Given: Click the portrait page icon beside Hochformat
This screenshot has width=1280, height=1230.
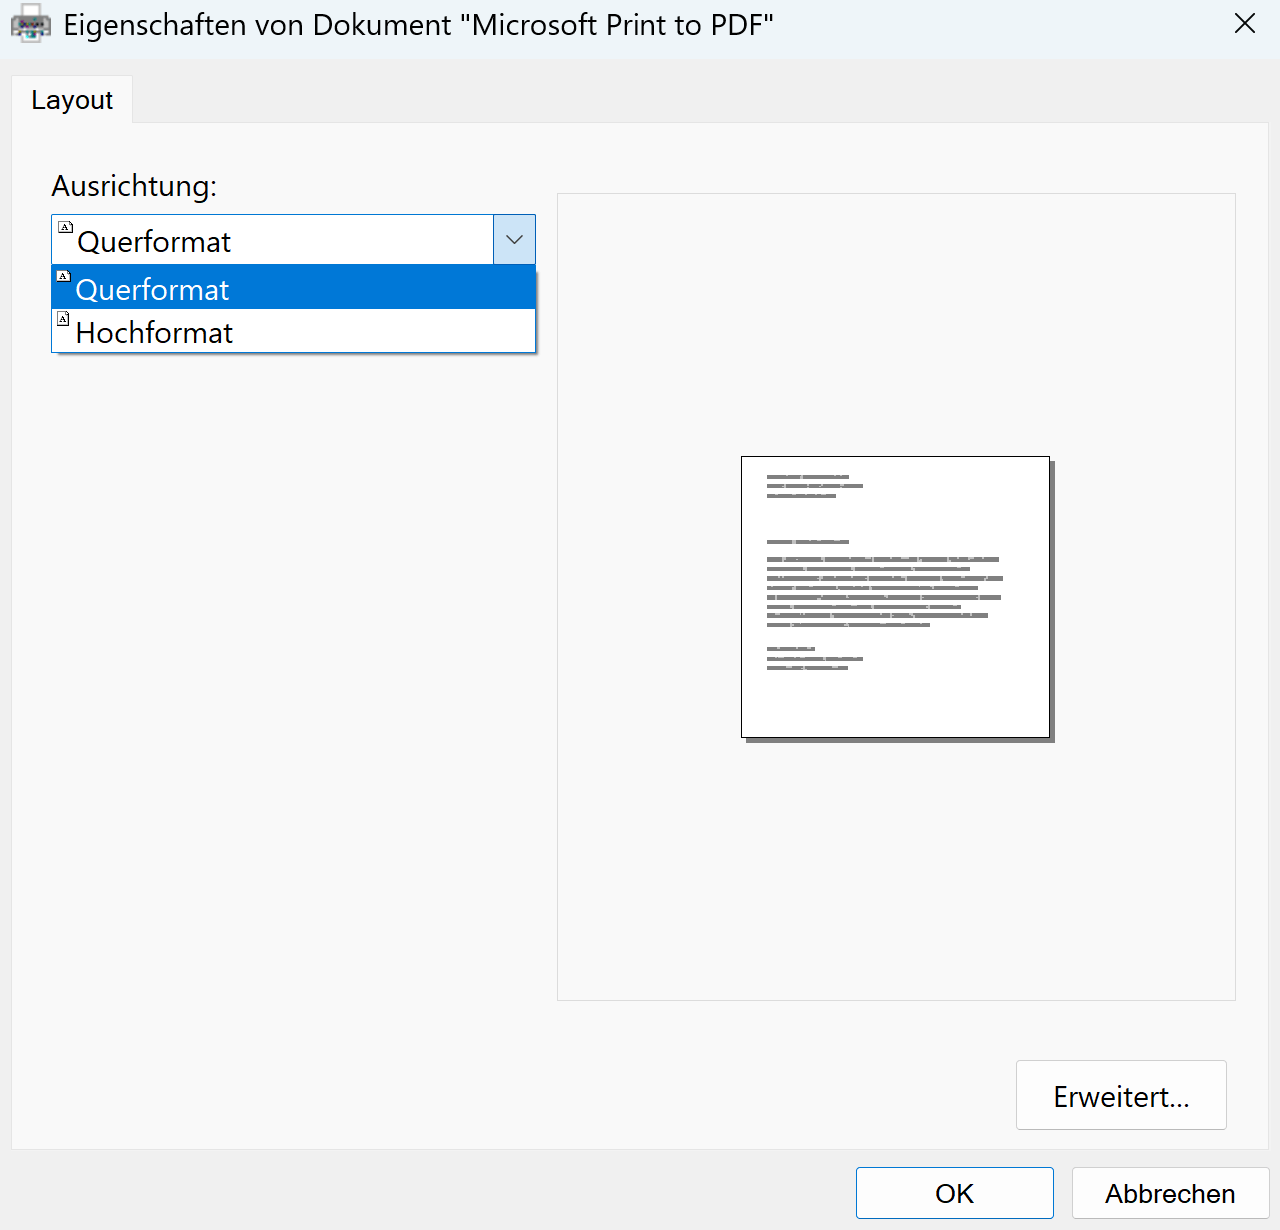Looking at the screenshot, I should coord(63,319).
